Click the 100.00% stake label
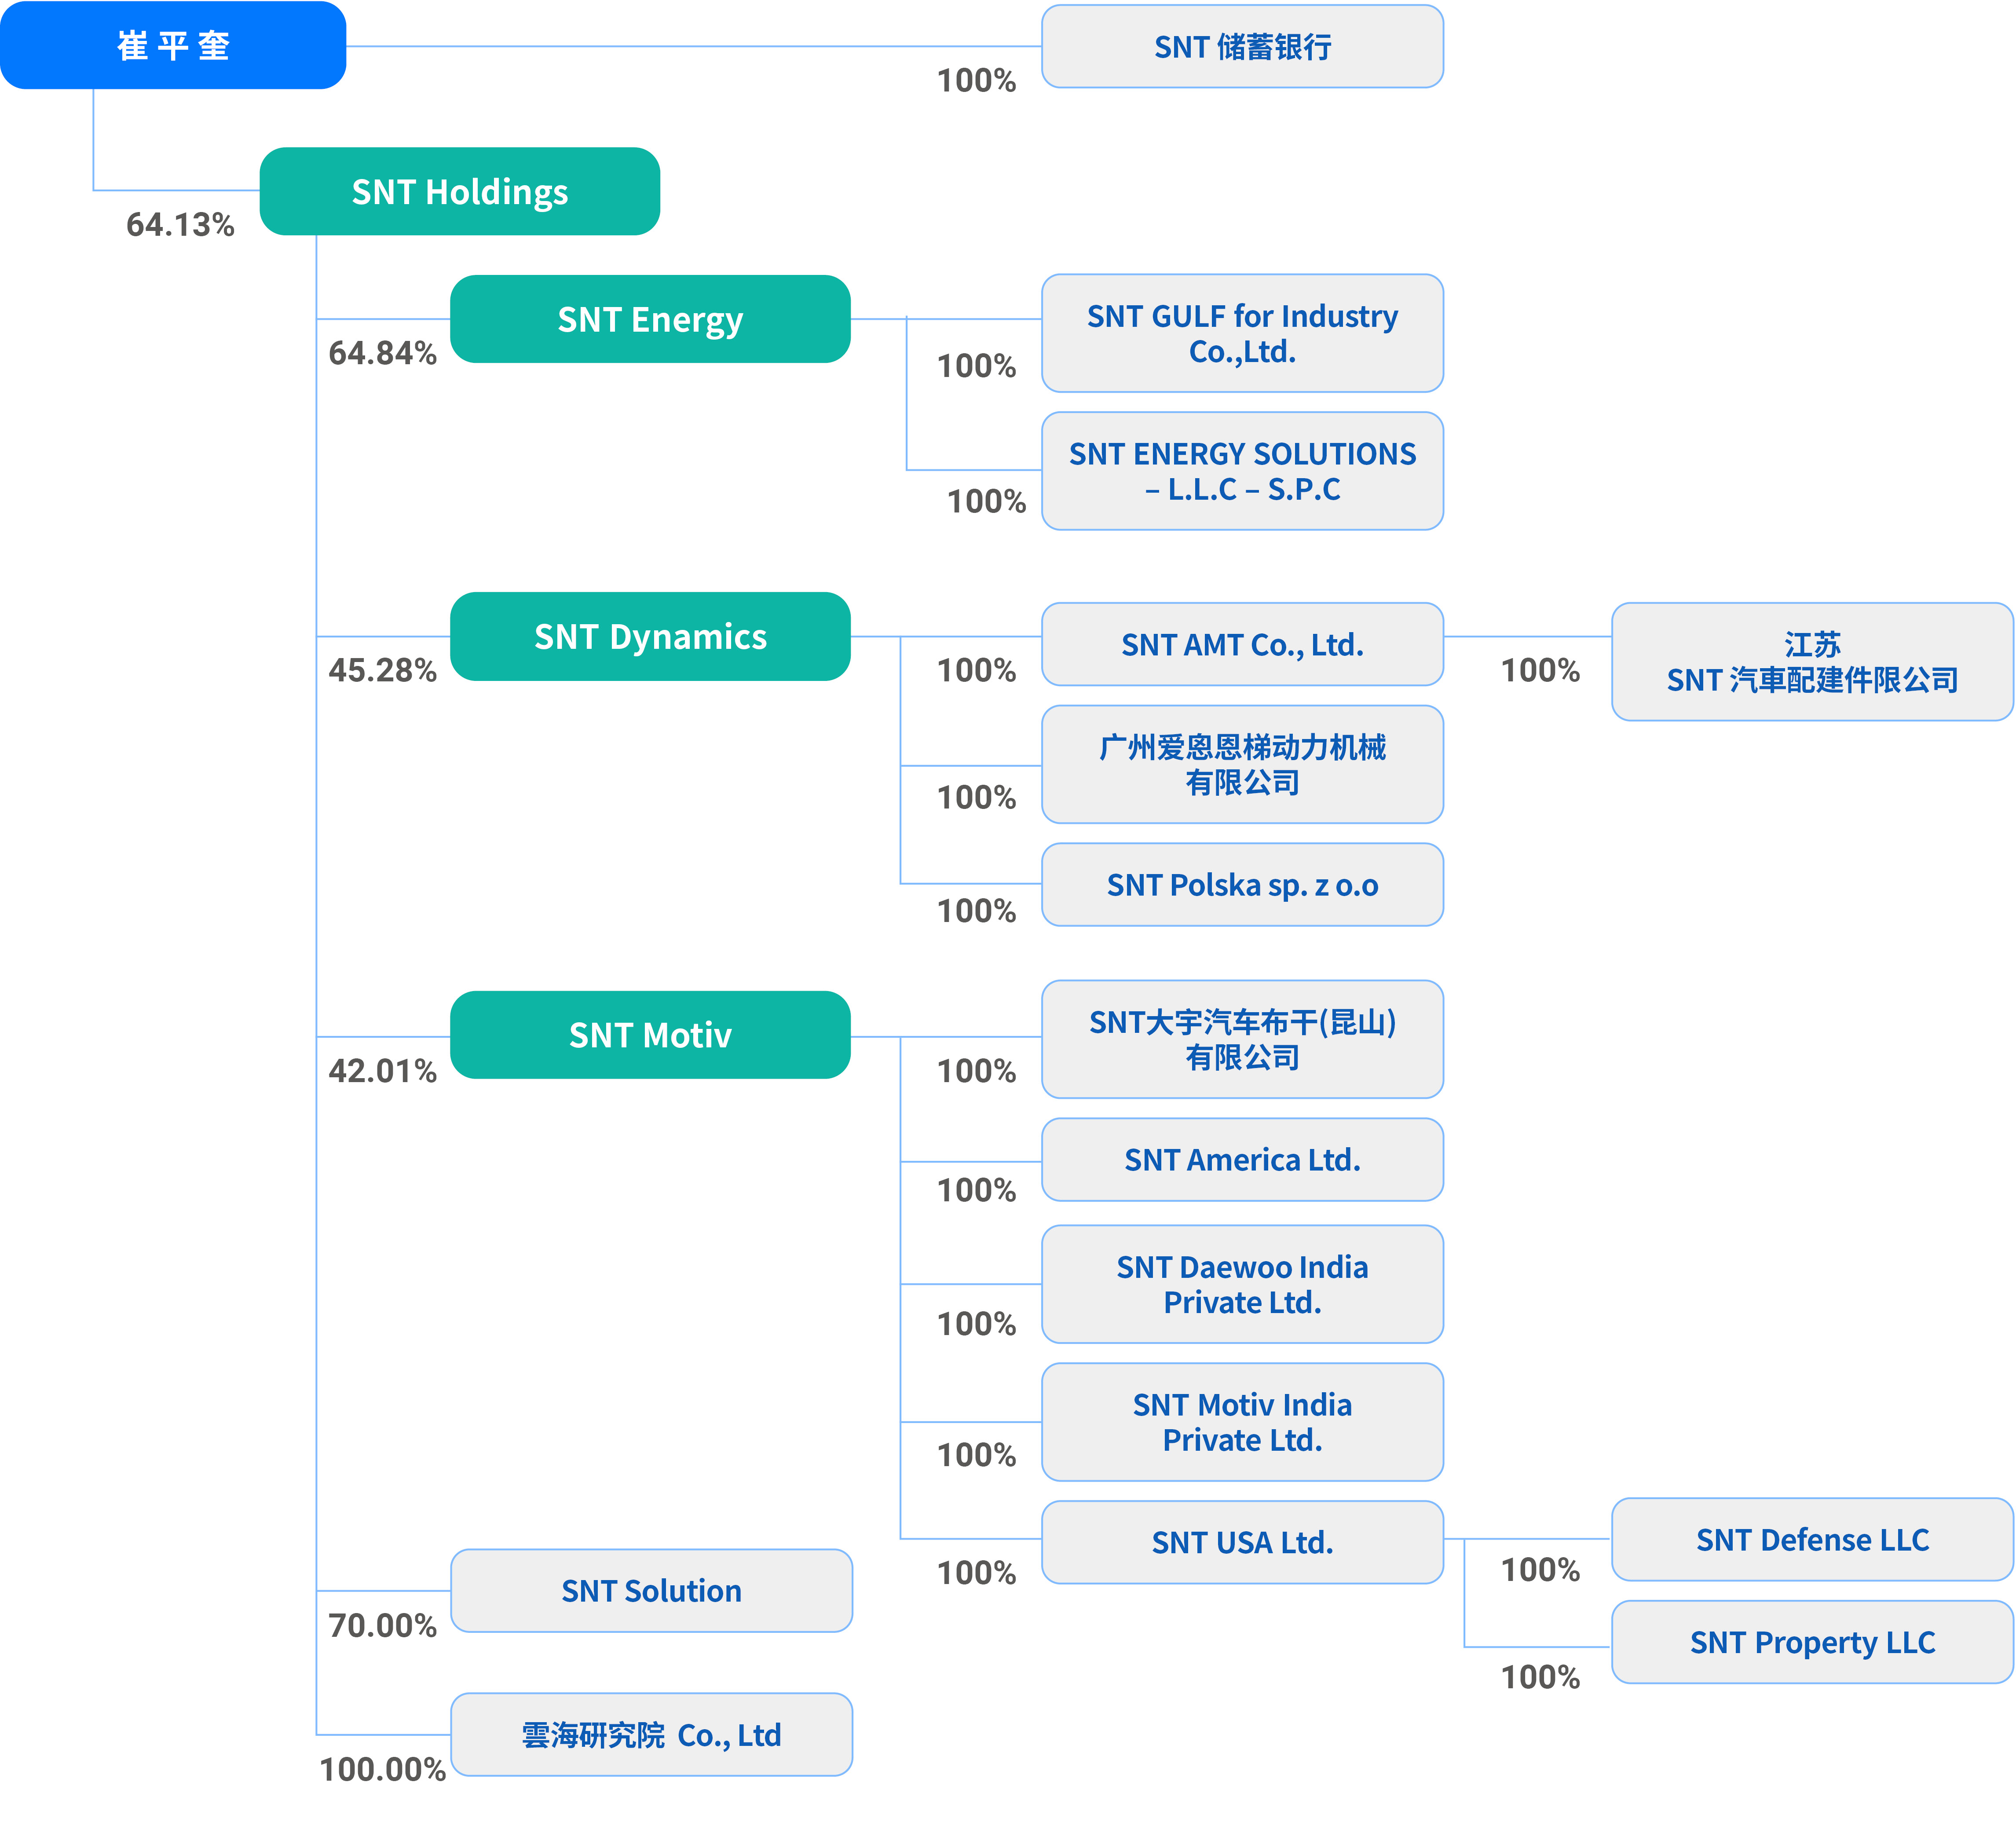Image resolution: width=2016 pixels, height=1833 pixels. [x=383, y=1769]
